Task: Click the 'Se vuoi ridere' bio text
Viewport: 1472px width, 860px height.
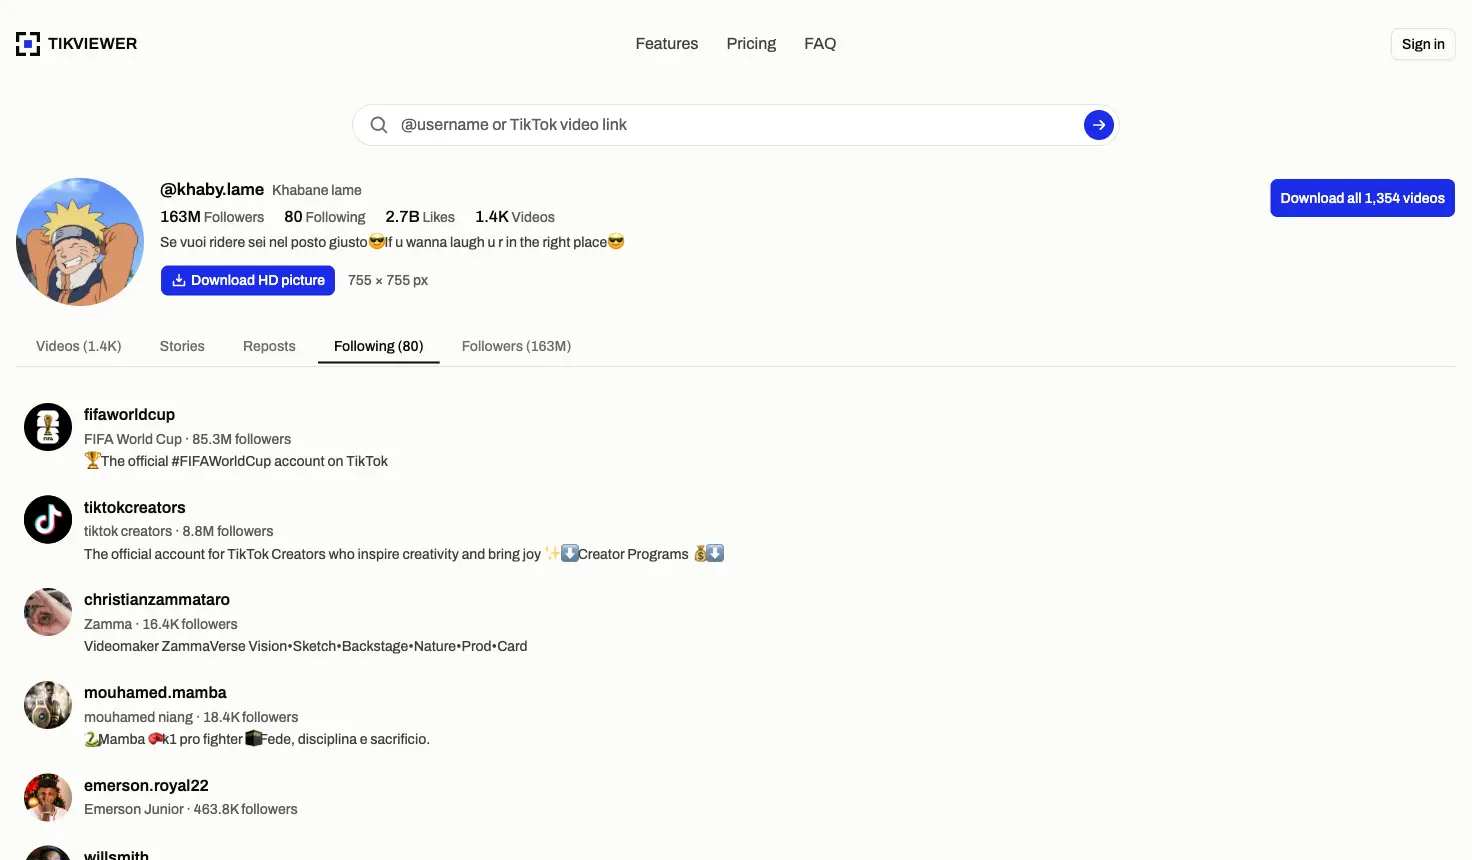Action: (392, 242)
